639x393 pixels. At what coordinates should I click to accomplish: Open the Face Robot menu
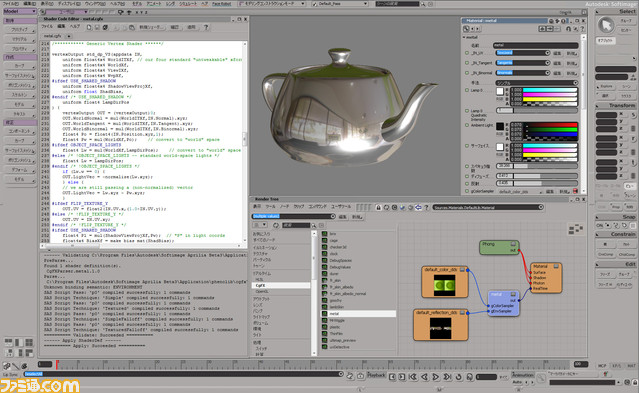(x=222, y=4)
